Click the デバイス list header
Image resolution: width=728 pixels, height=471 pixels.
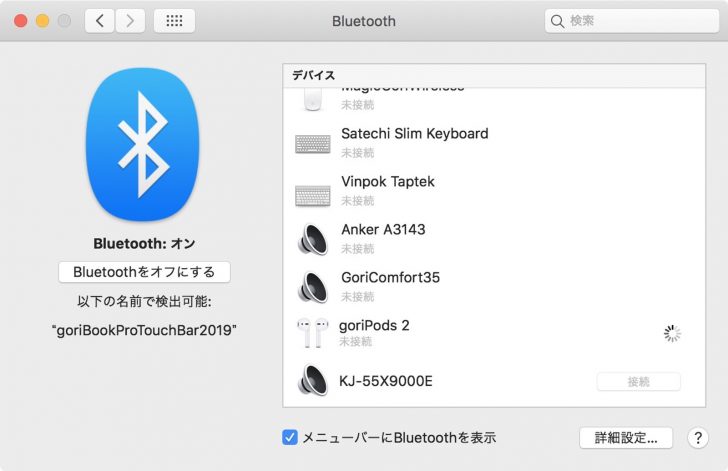coord(494,75)
